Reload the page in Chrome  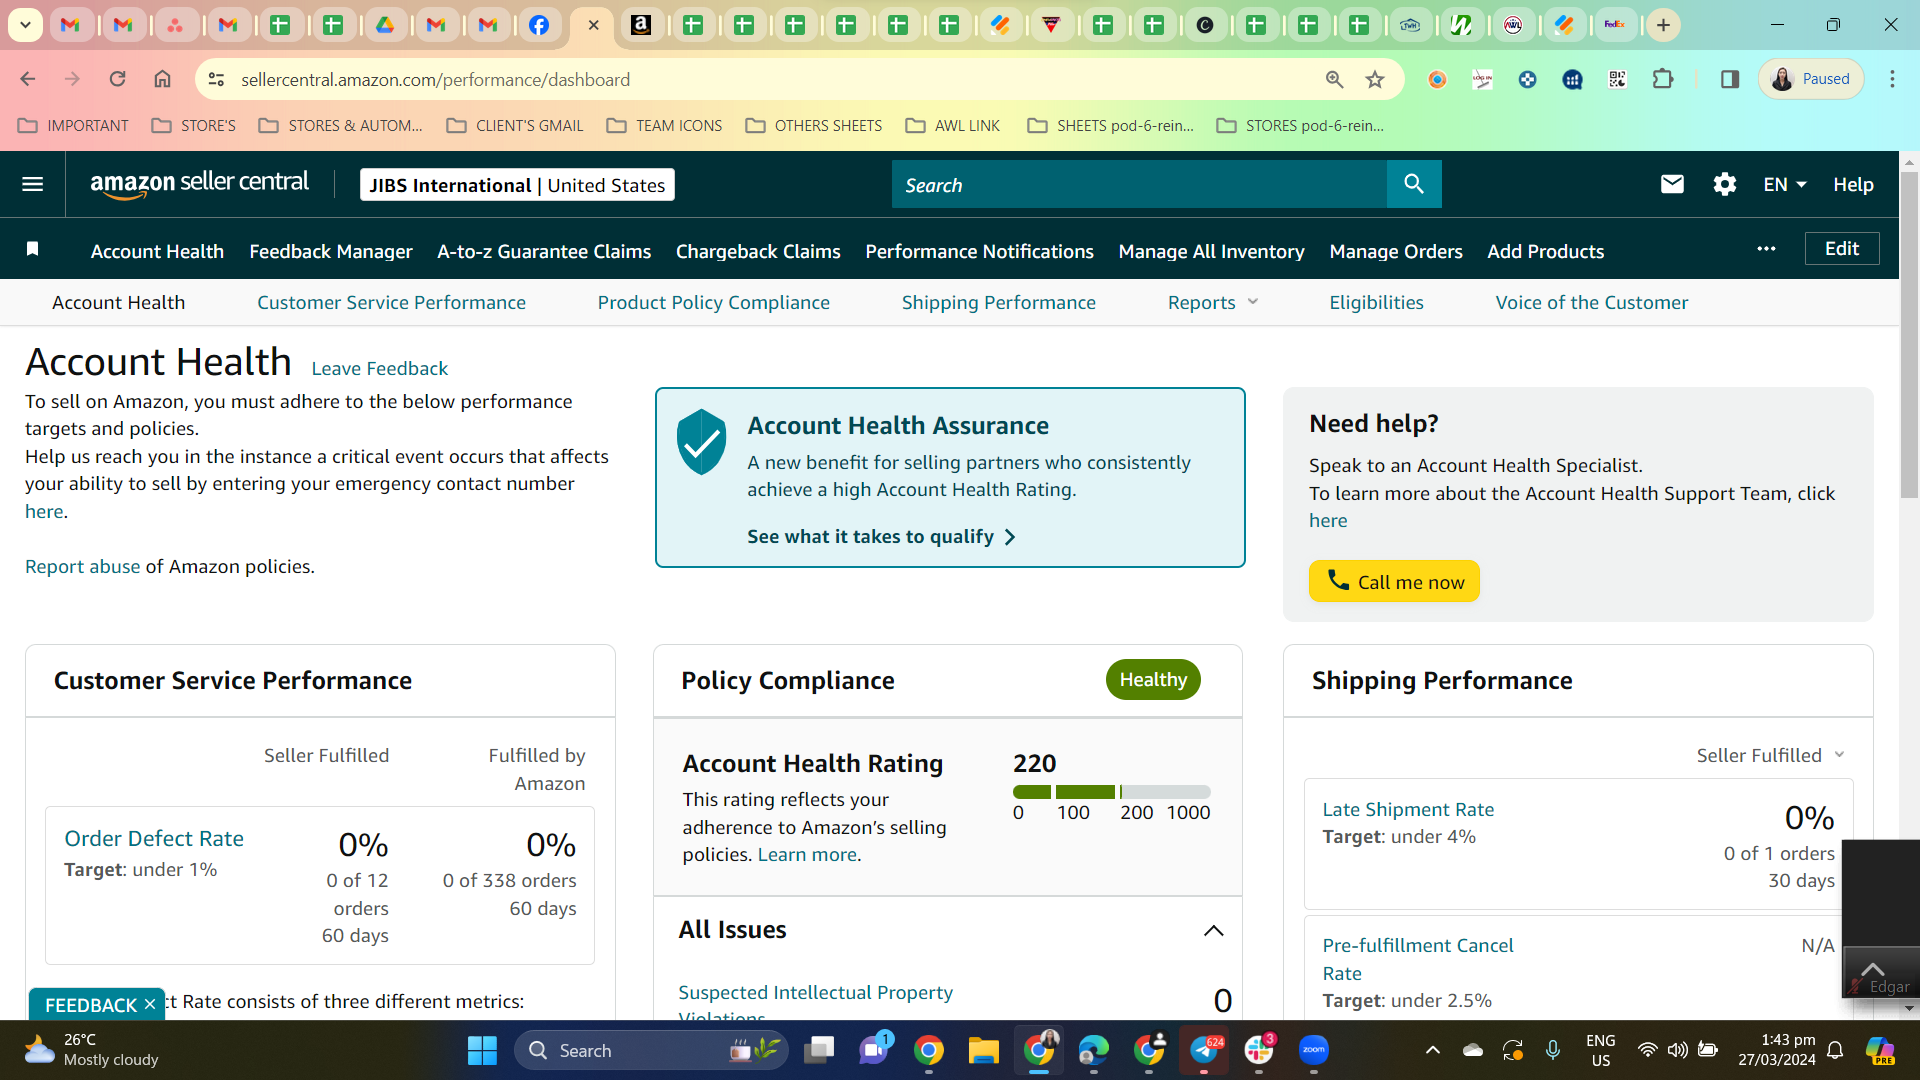click(117, 79)
